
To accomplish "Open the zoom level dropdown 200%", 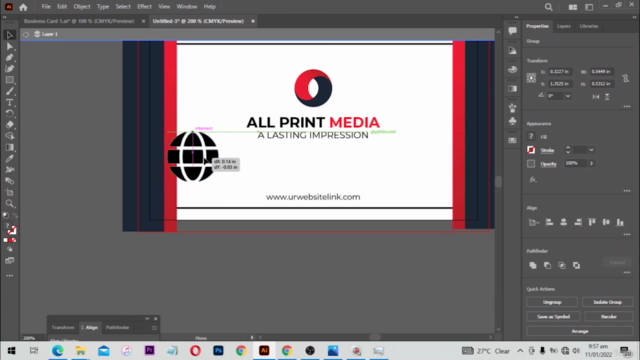I will (x=33, y=338).
